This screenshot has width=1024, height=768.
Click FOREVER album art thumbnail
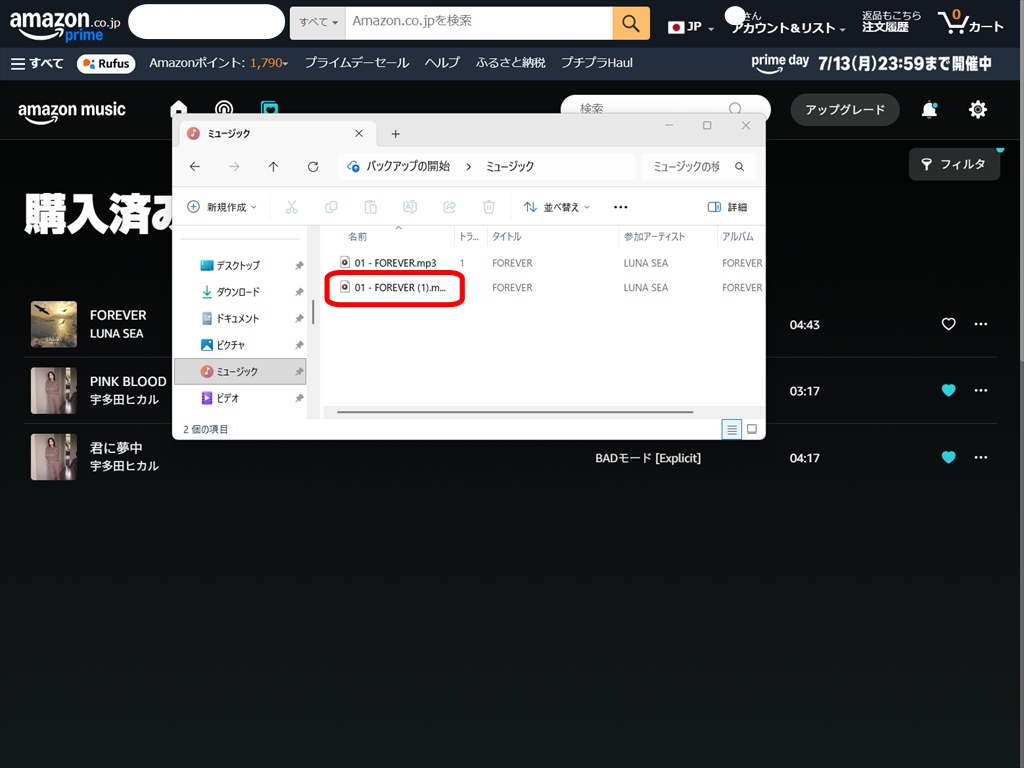pyautogui.click(x=54, y=324)
